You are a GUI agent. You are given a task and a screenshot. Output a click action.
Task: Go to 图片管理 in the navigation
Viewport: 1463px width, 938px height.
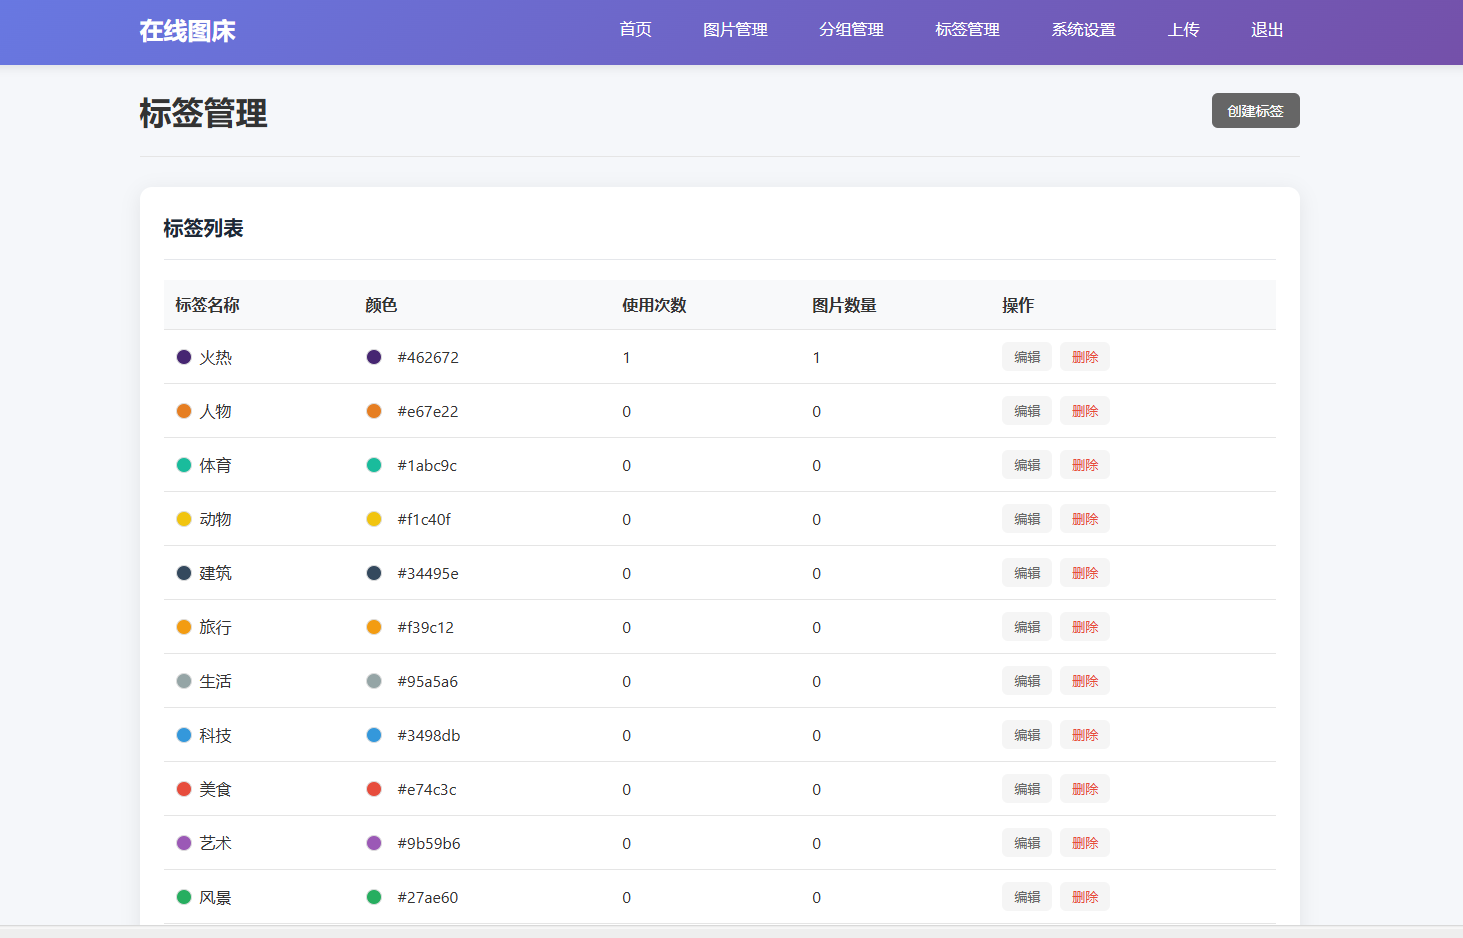pos(735,30)
